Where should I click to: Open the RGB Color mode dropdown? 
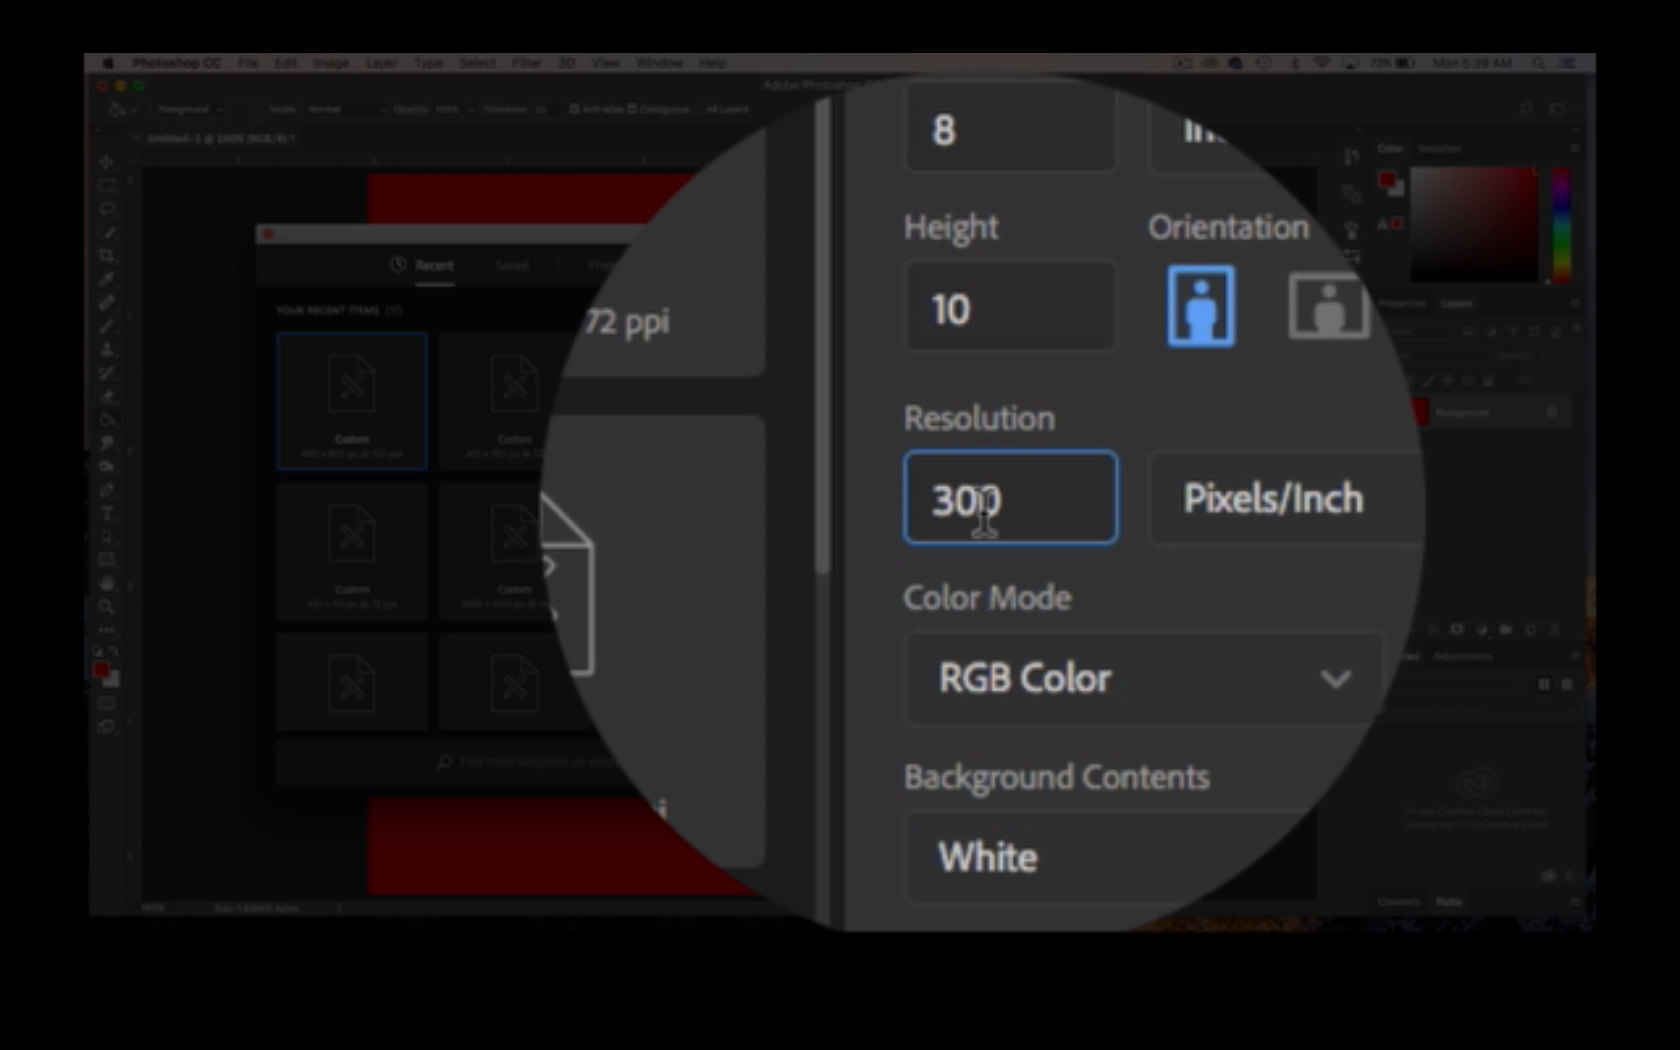point(1145,678)
